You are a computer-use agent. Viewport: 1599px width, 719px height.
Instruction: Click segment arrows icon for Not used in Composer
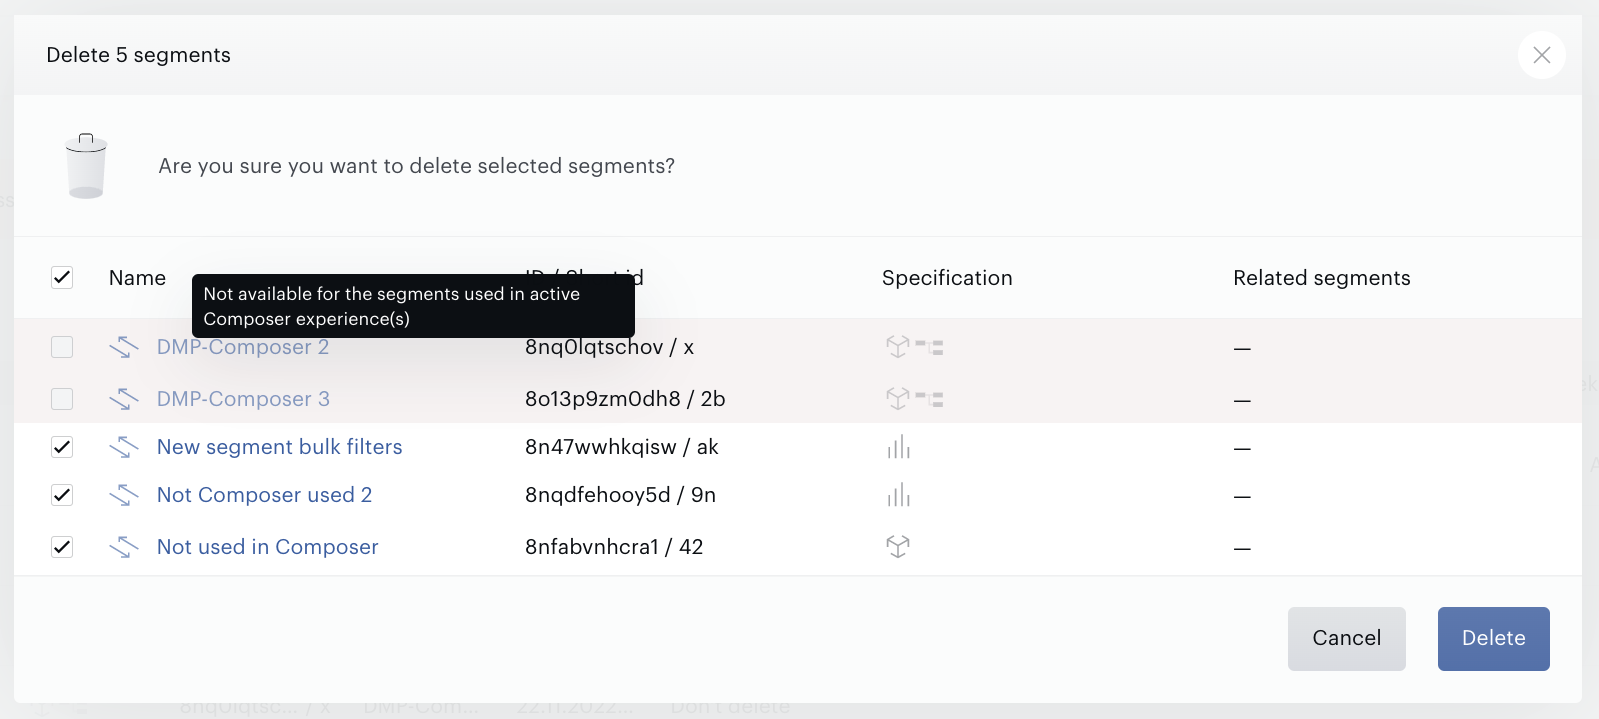pyautogui.click(x=124, y=547)
